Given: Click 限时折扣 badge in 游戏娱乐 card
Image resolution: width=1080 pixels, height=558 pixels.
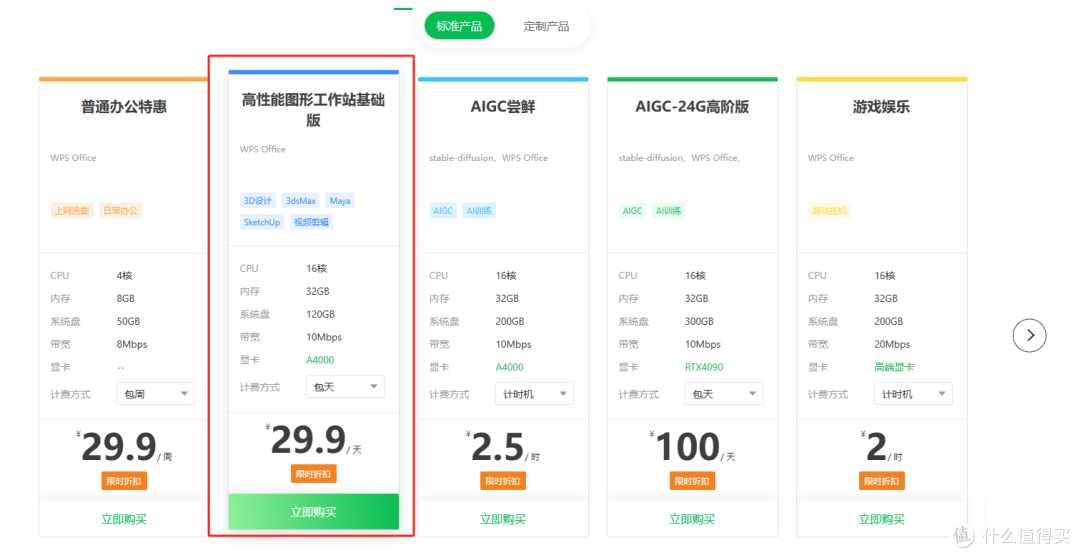Looking at the screenshot, I should [x=882, y=481].
